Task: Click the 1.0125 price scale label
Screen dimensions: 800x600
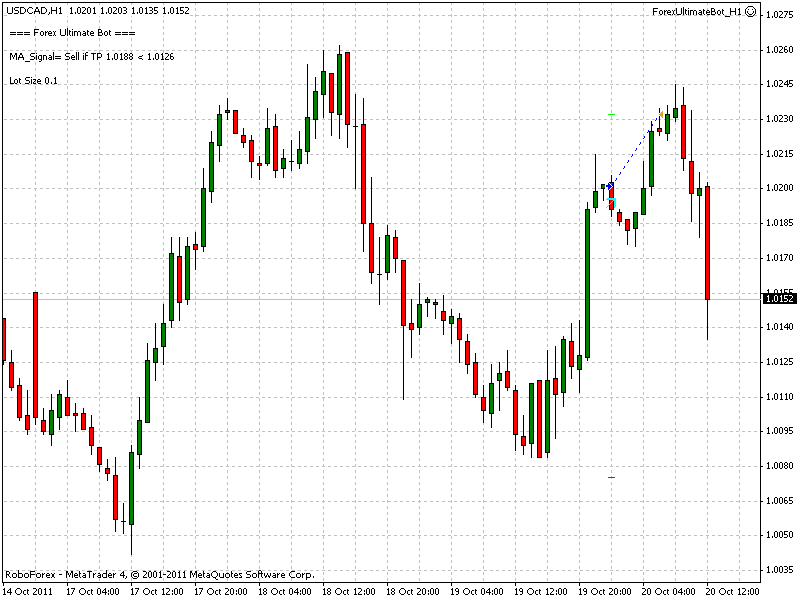Action: [780, 362]
